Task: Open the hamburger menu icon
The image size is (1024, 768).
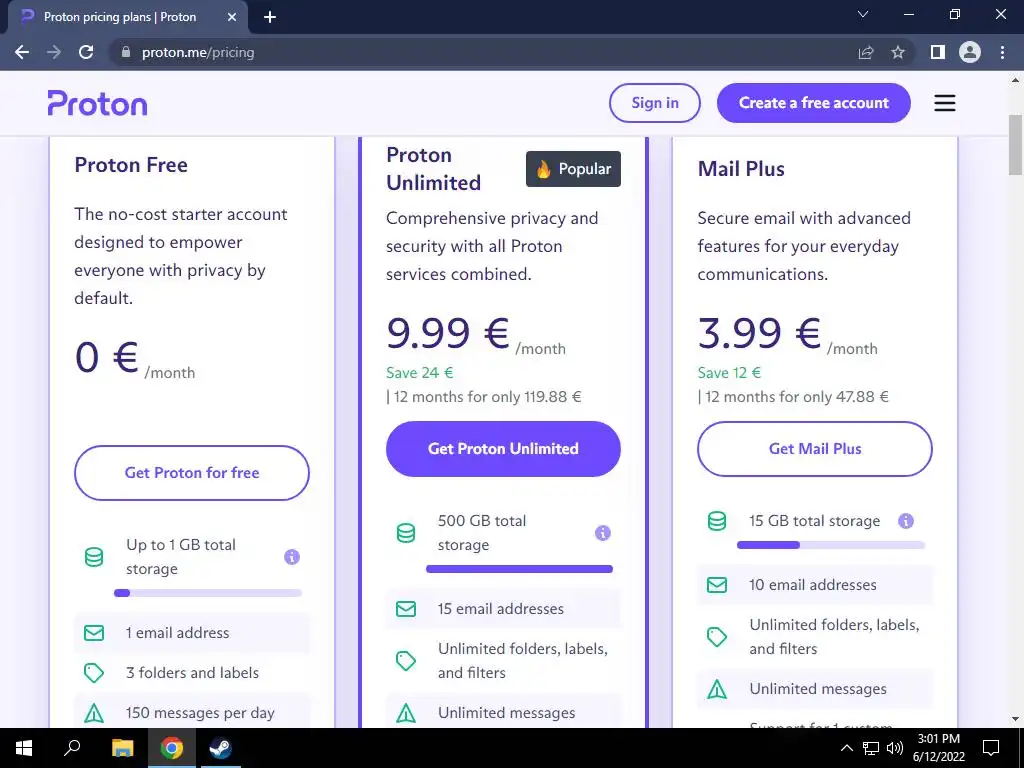Action: (944, 103)
